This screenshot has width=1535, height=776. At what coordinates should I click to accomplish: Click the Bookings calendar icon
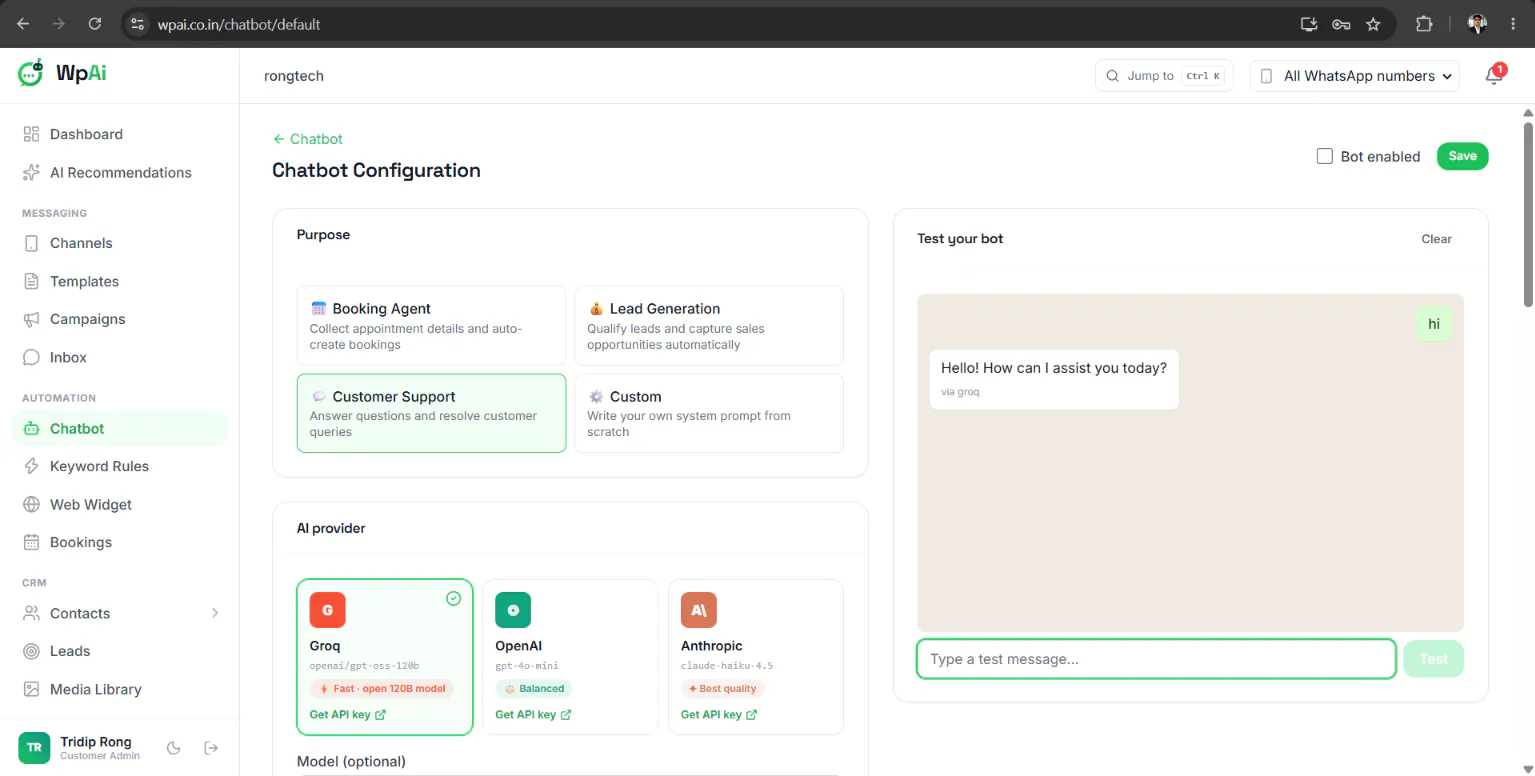pos(31,542)
